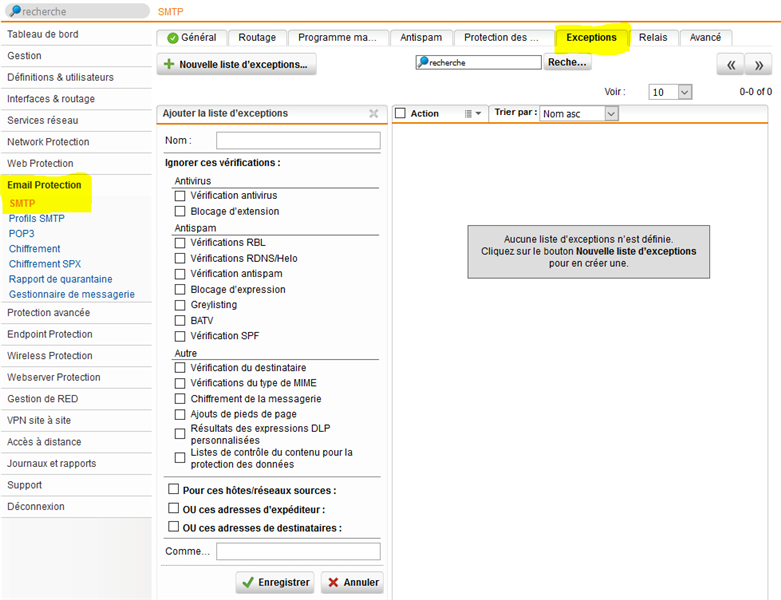This screenshot has width=781, height=600.
Task: Enable Vérifications RDNS/Helo checkbox
Action: tap(180, 258)
